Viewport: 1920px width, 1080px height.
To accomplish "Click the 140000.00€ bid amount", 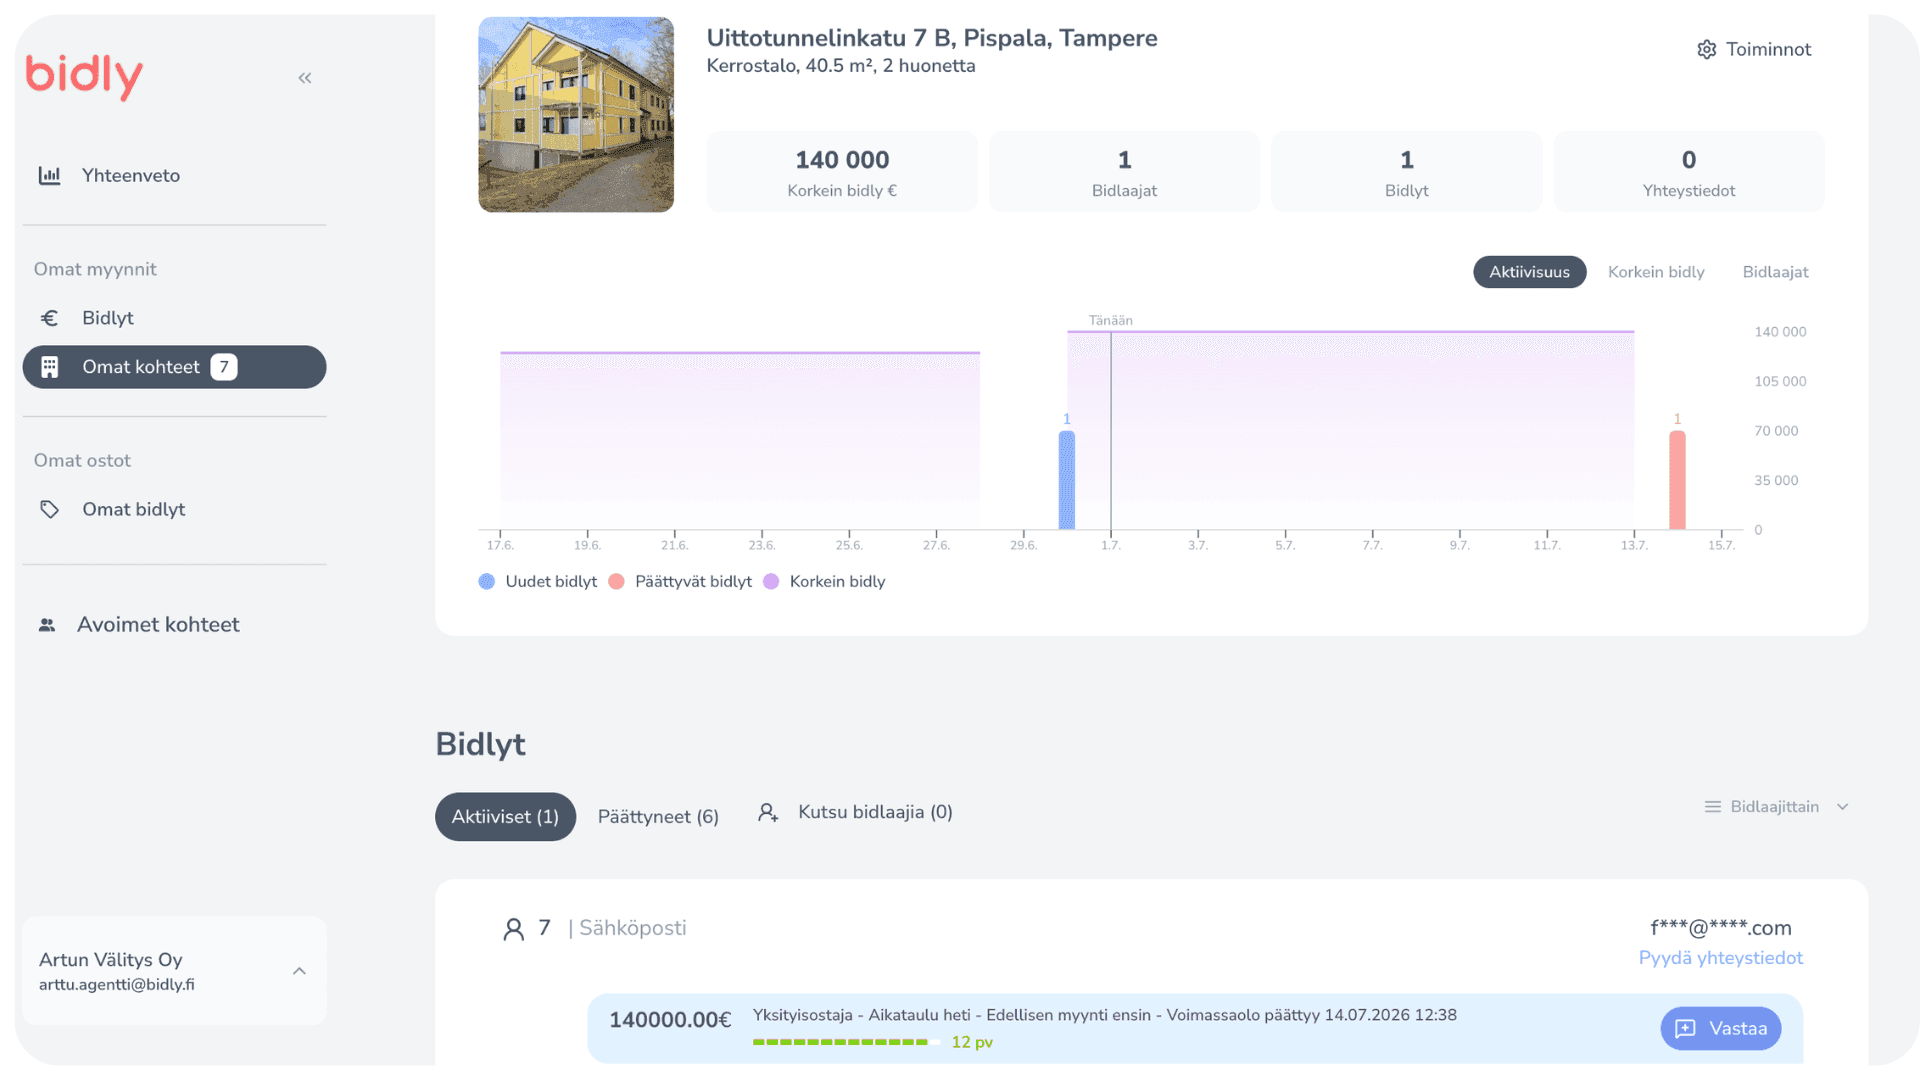I will coord(670,1020).
